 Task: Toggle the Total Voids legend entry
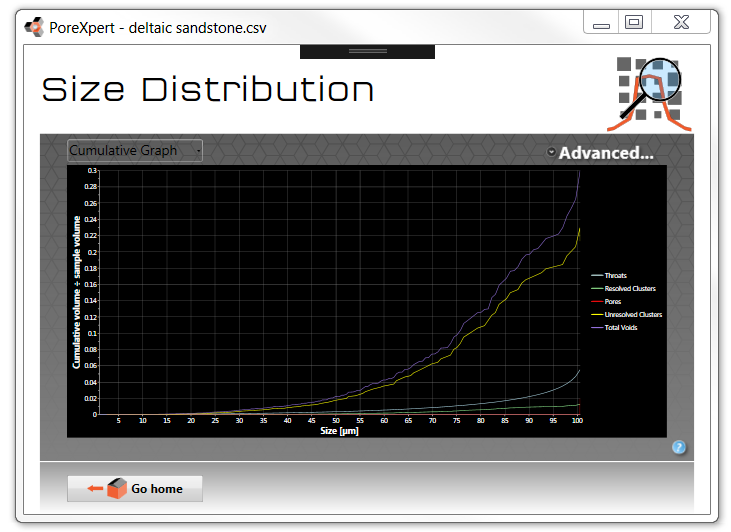tap(620, 327)
